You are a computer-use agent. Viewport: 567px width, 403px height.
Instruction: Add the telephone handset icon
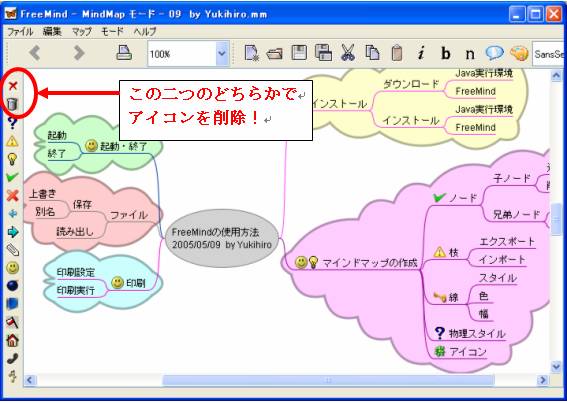click(12, 359)
